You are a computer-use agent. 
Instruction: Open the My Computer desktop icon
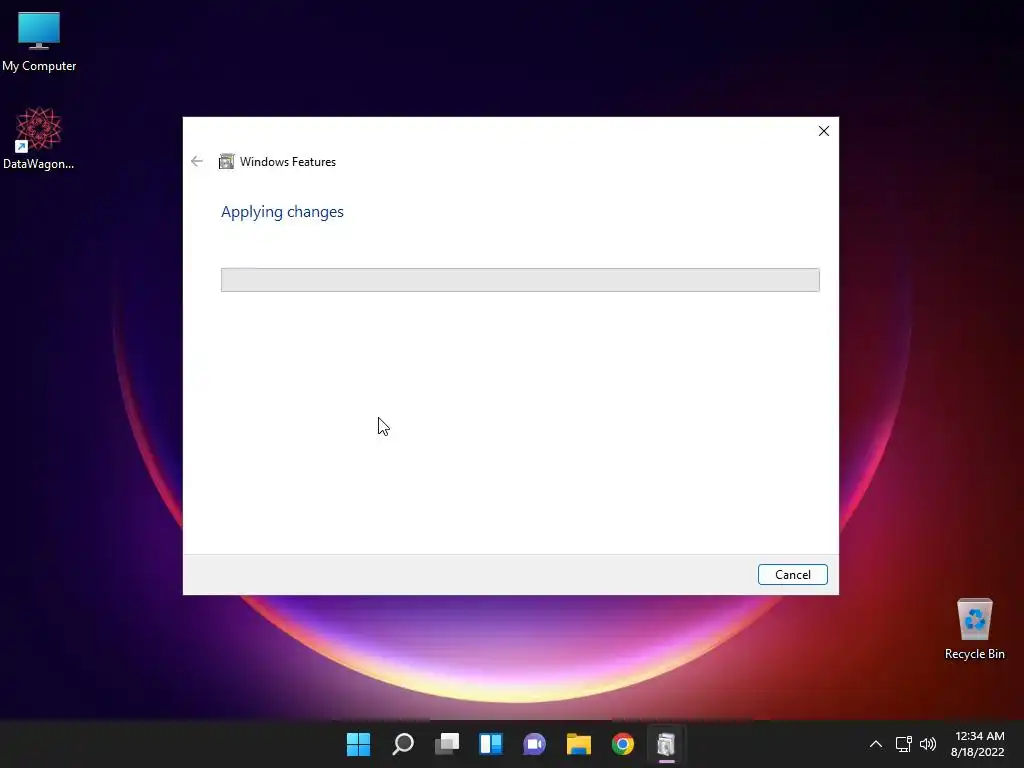point(39,41)
